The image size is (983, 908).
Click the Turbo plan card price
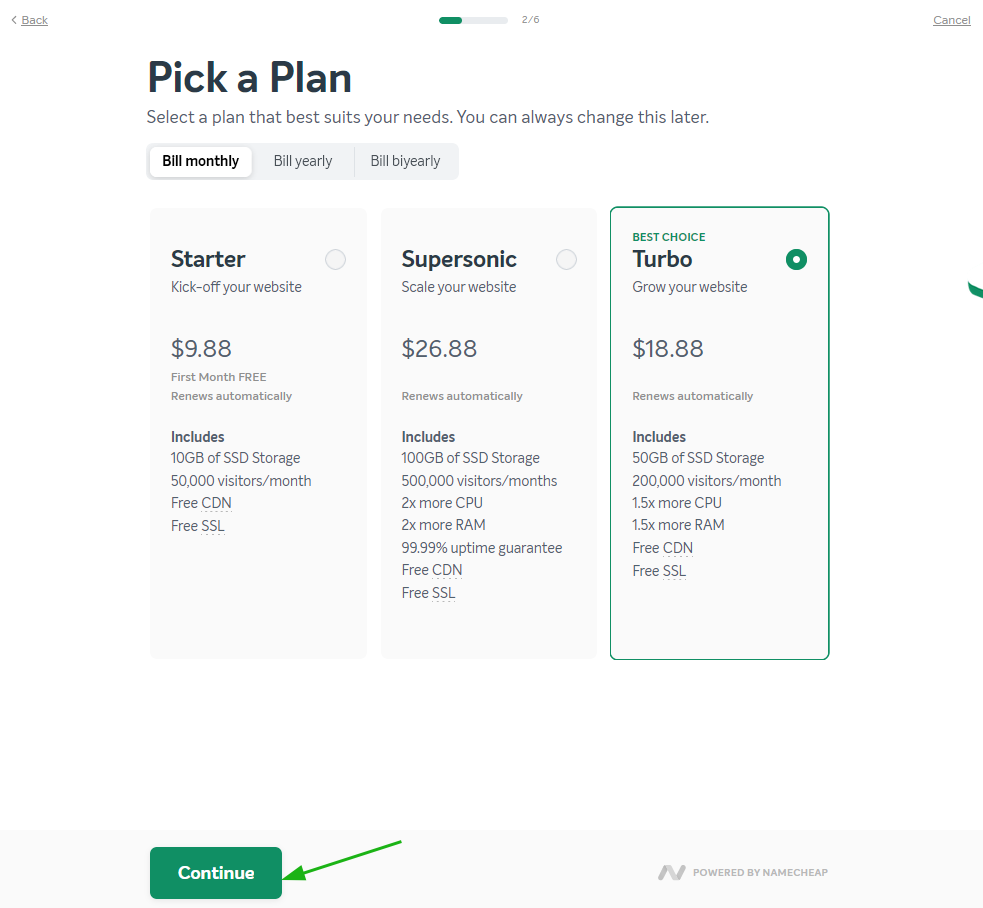668,349
